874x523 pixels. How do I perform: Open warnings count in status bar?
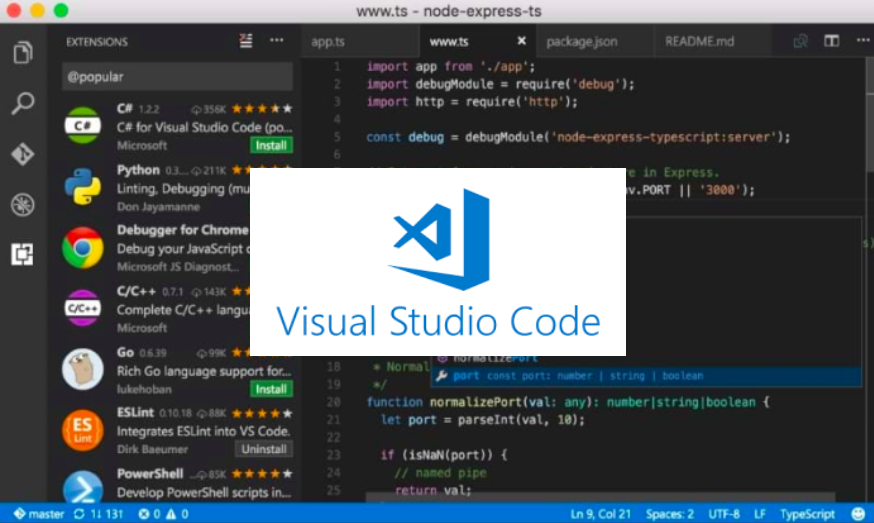point(177,514)
